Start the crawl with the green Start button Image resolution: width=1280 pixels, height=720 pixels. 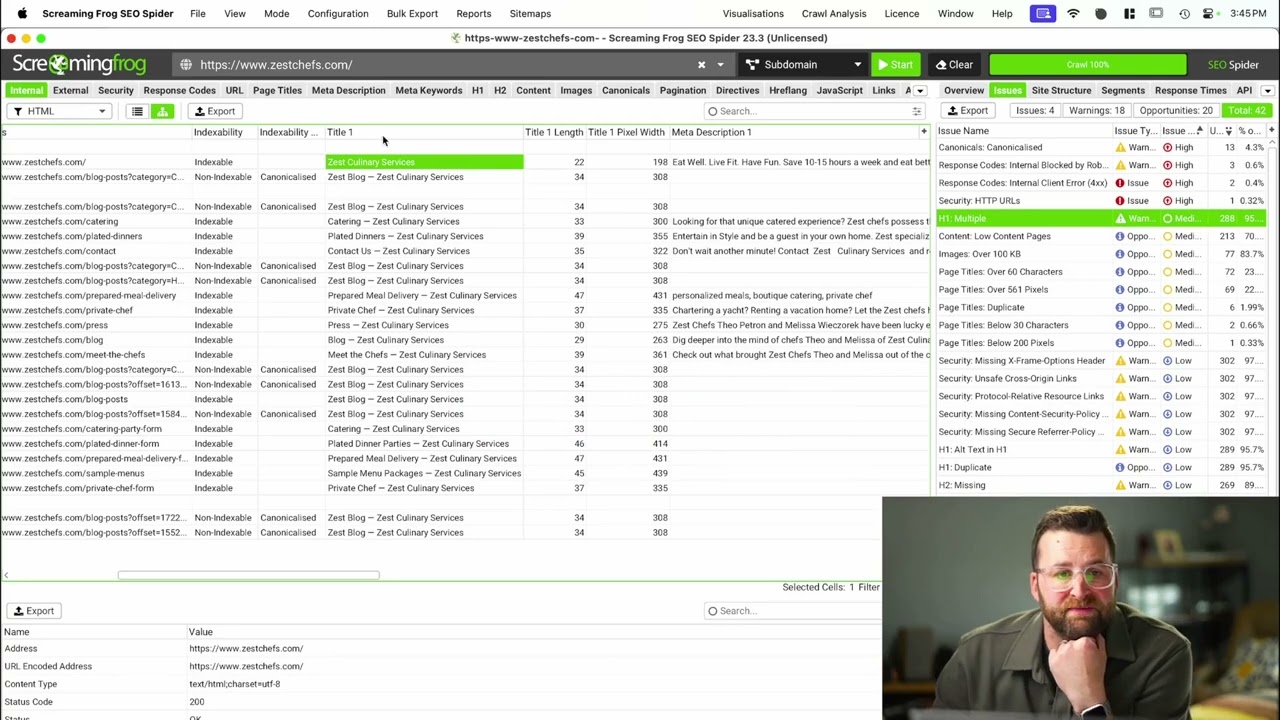point(895,65)
